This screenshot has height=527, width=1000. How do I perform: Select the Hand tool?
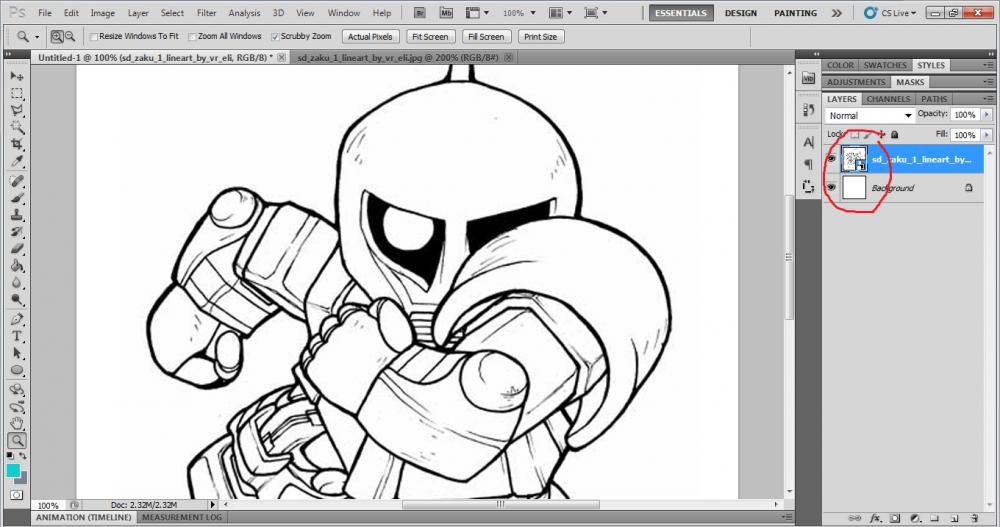17,424
